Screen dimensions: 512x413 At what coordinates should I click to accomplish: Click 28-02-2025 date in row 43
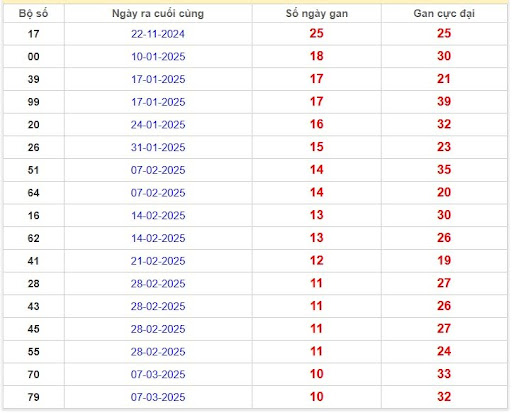point(158,306)
